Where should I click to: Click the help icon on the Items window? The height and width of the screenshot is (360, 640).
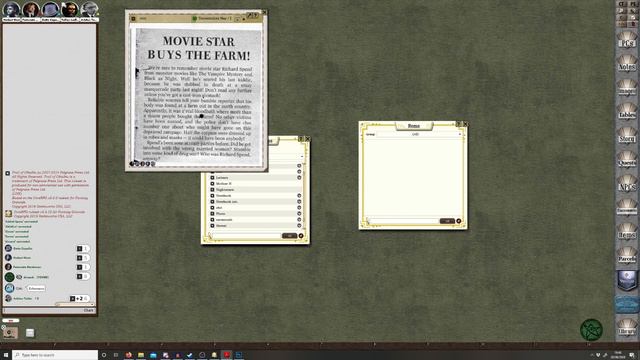click(x=458, y=124)
